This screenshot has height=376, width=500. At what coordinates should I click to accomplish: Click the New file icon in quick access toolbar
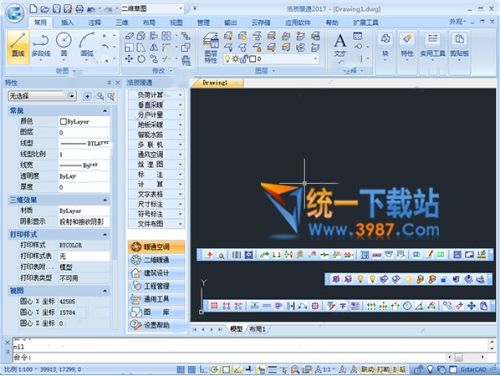(33, 9)
